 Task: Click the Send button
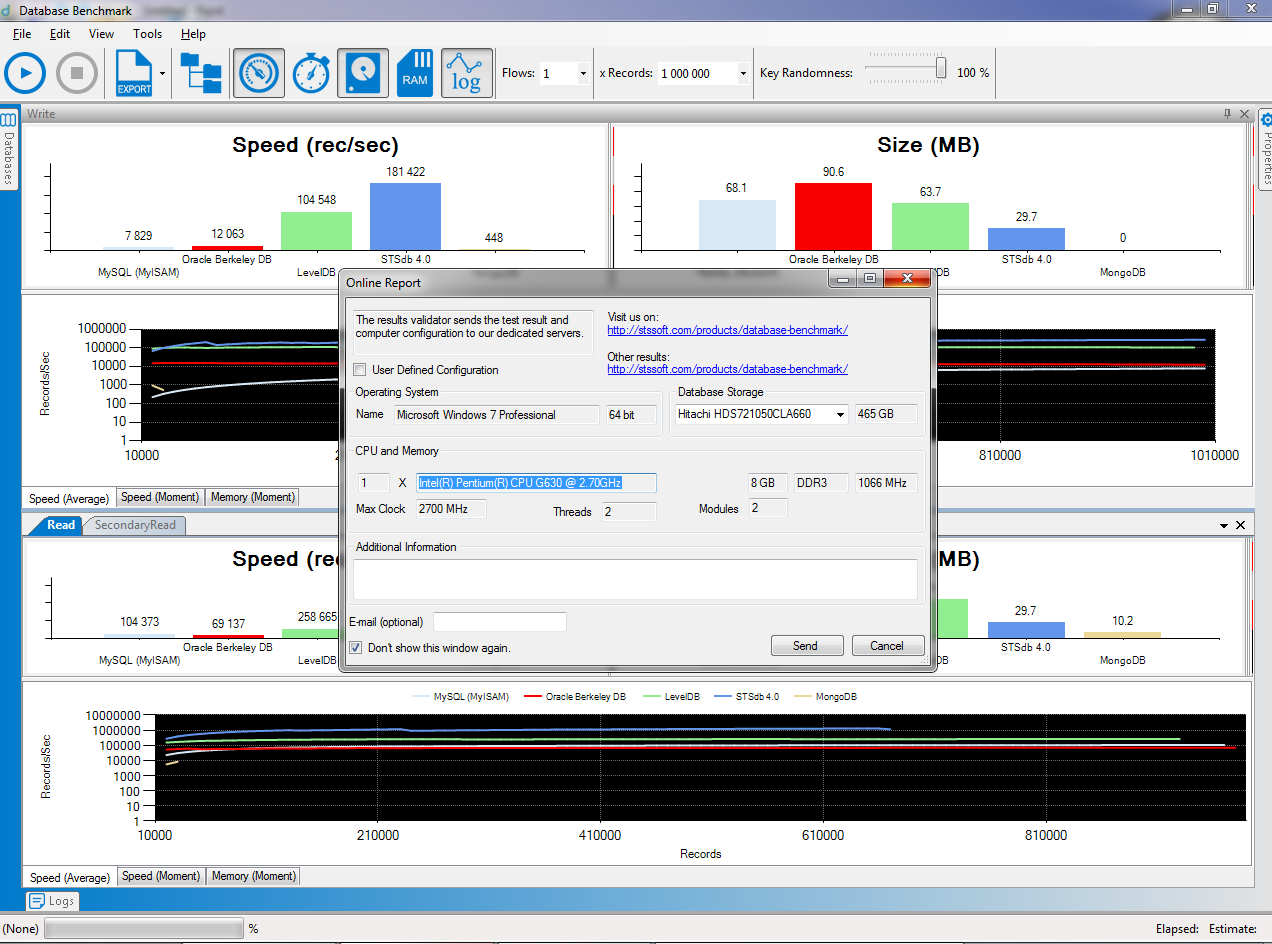[x=806, y=646]
